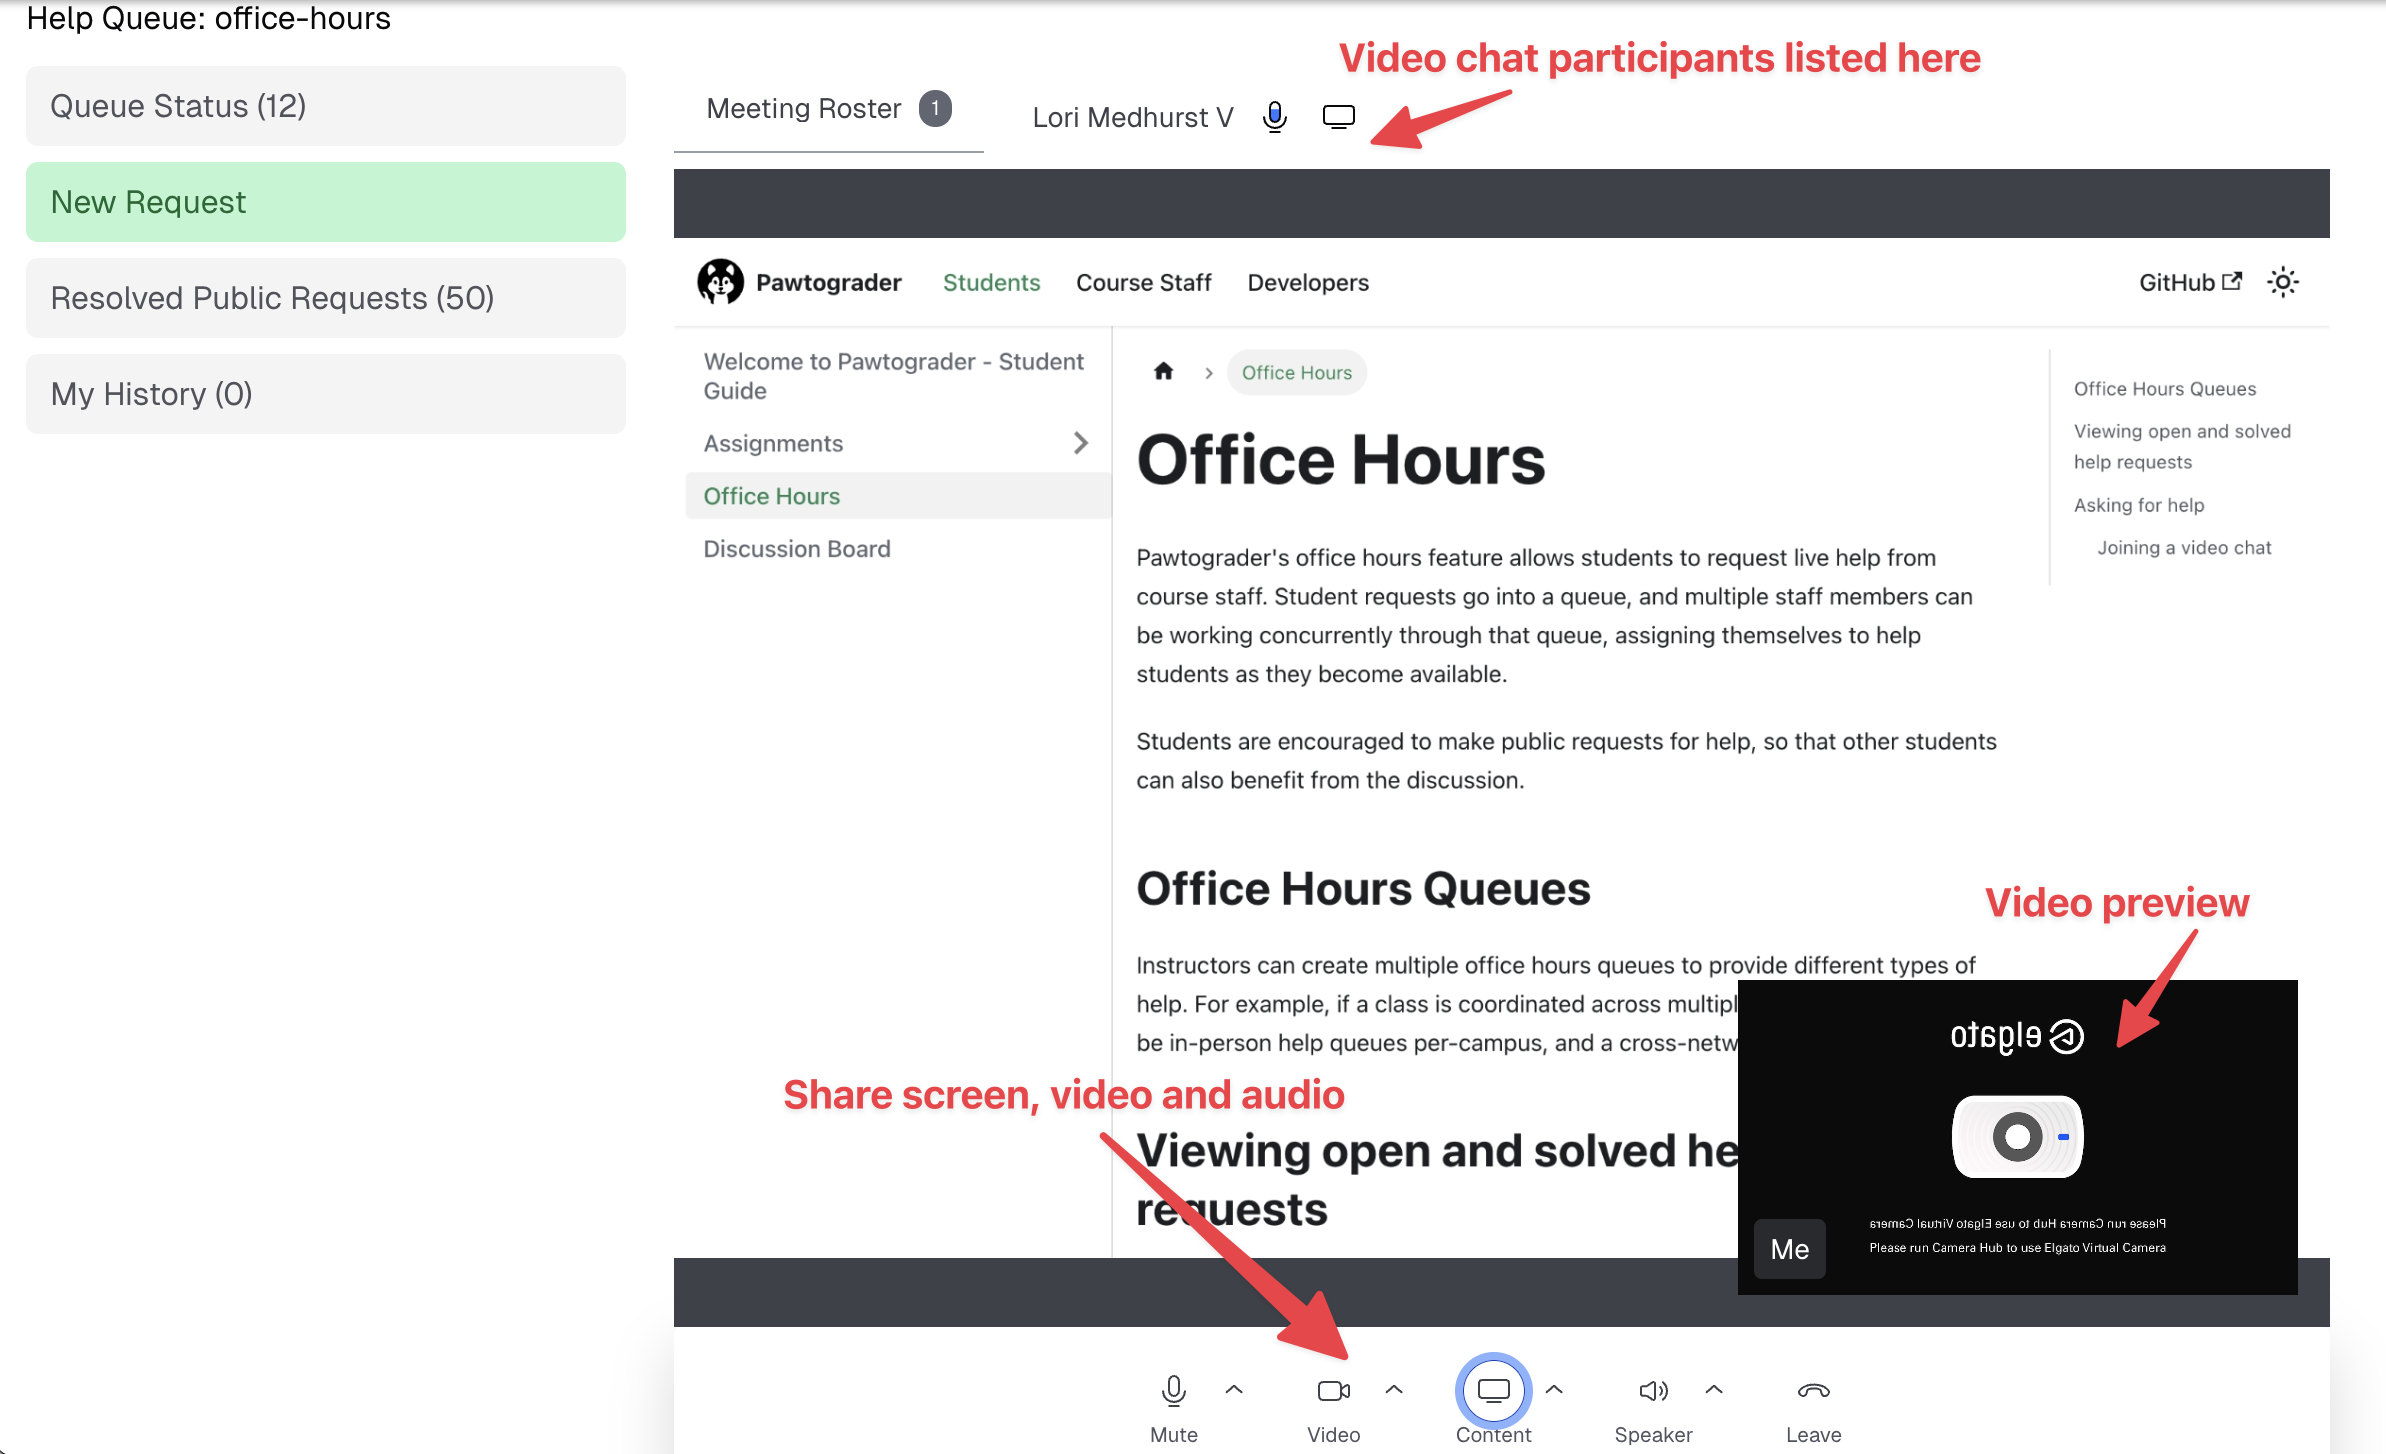Mute the microphone in call controls
The width and height of the screenshot is (2386, 1454).
coord(1173,1391)
